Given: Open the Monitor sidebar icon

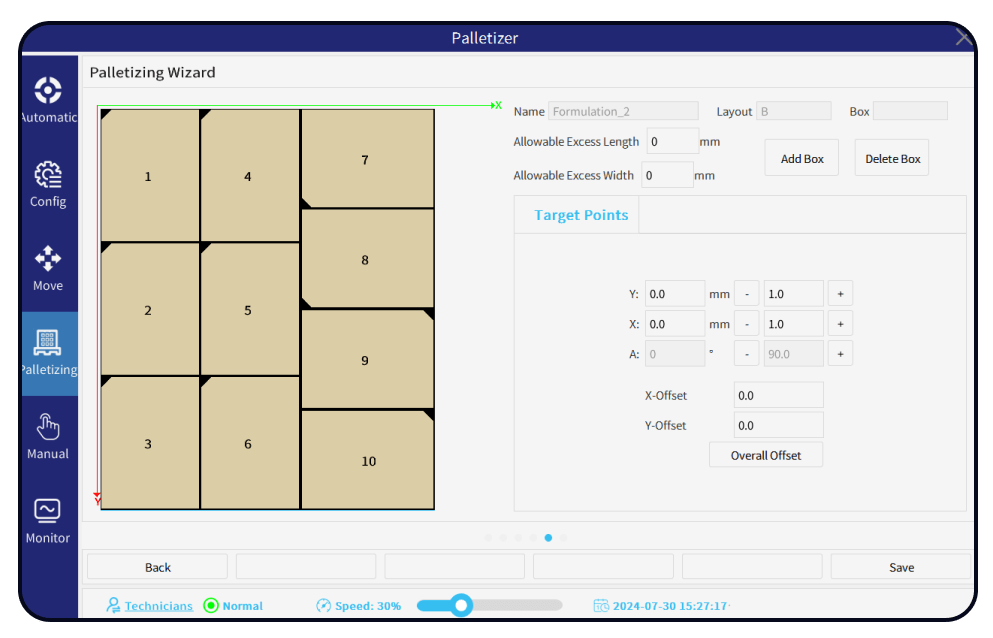Looking at the screenshot, I should click(x=48, y=512).
